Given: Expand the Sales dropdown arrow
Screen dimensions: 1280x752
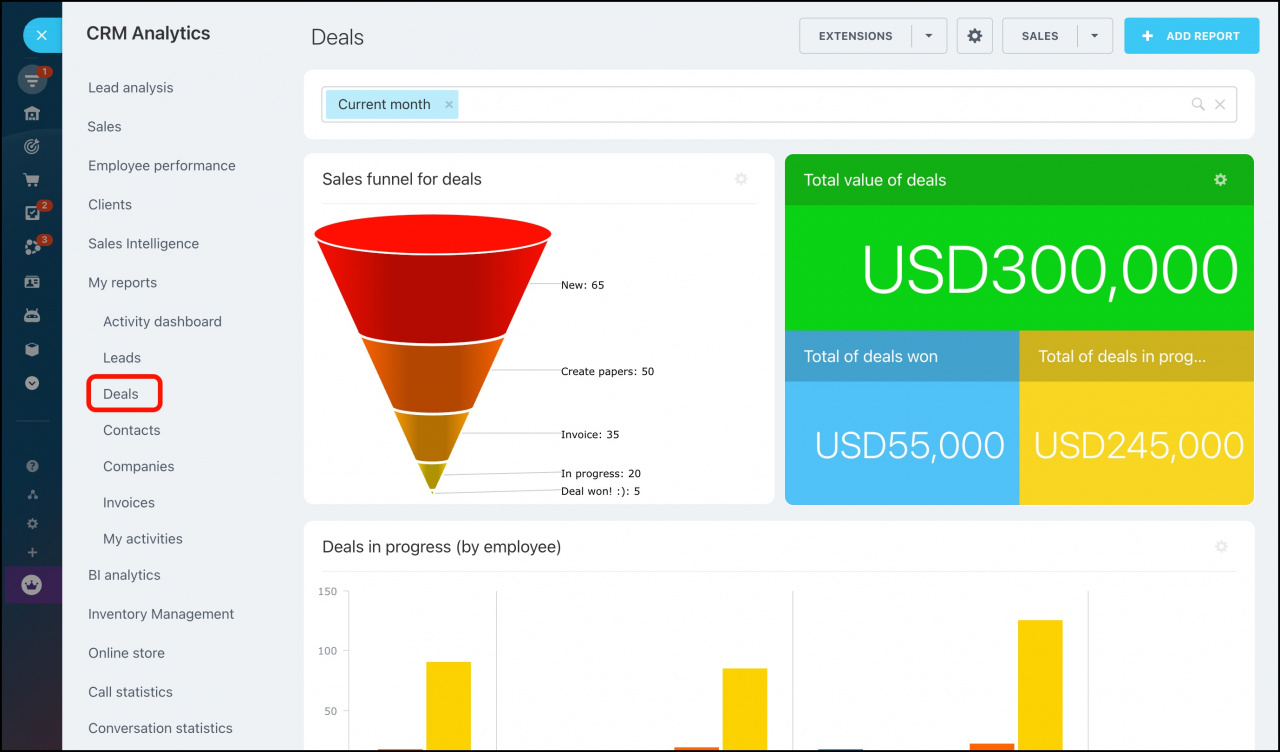Looking at the screenshot, I should pyautogui.click(x=1095, y=36).
